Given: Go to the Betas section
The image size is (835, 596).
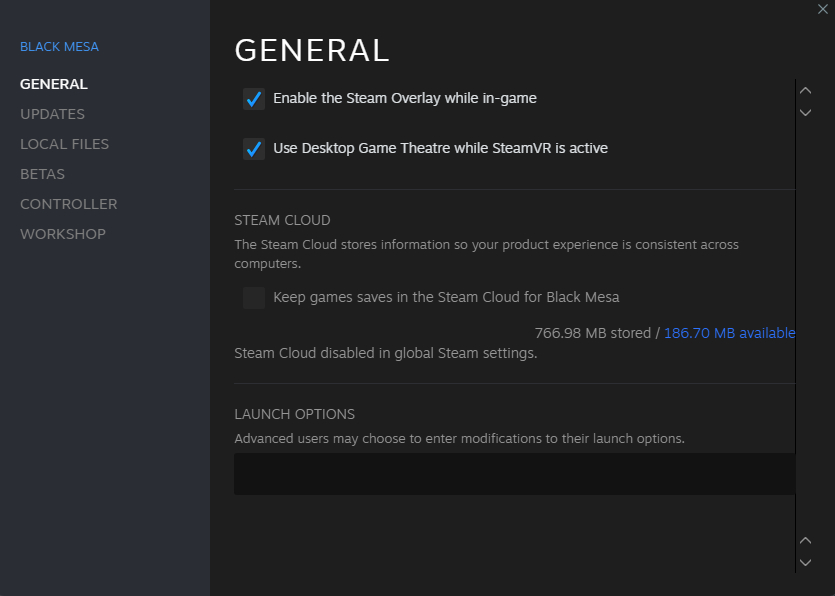Looking at the screenshot, I should click(x=42, y=174).
